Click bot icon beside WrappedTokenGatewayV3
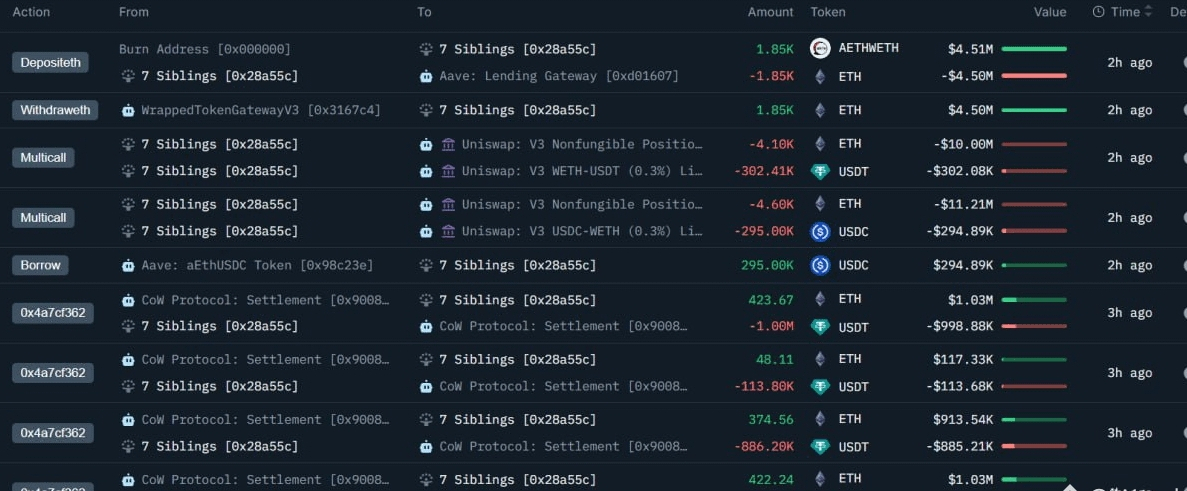Image resolution: width=1187 pixels, height=491 pixels. click(129, 110)
